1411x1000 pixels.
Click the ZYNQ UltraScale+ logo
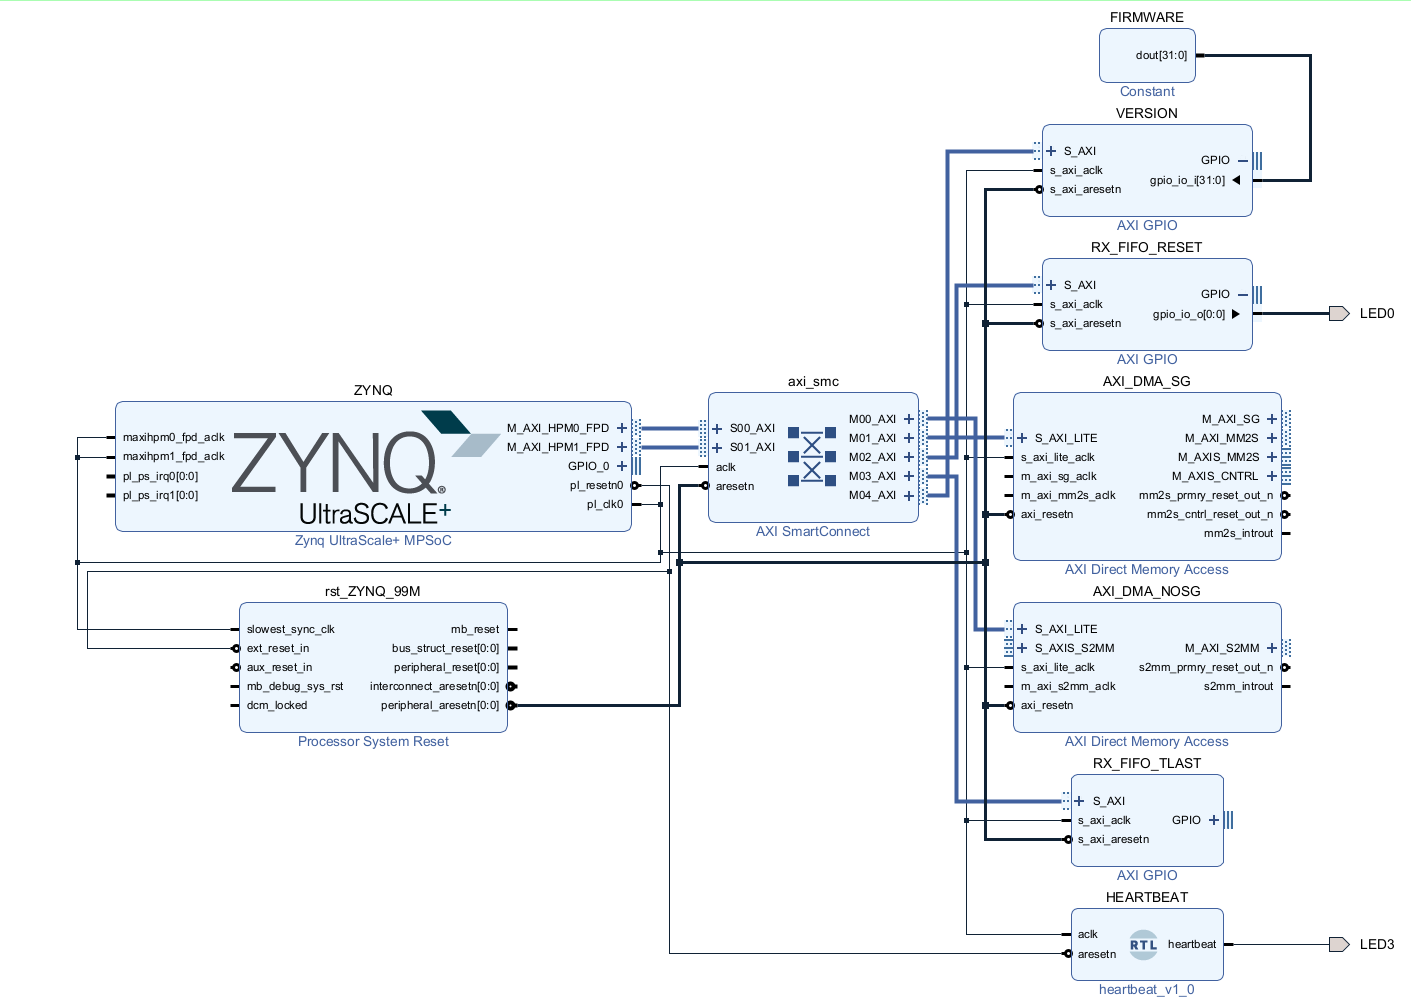[x=365, y=468]
